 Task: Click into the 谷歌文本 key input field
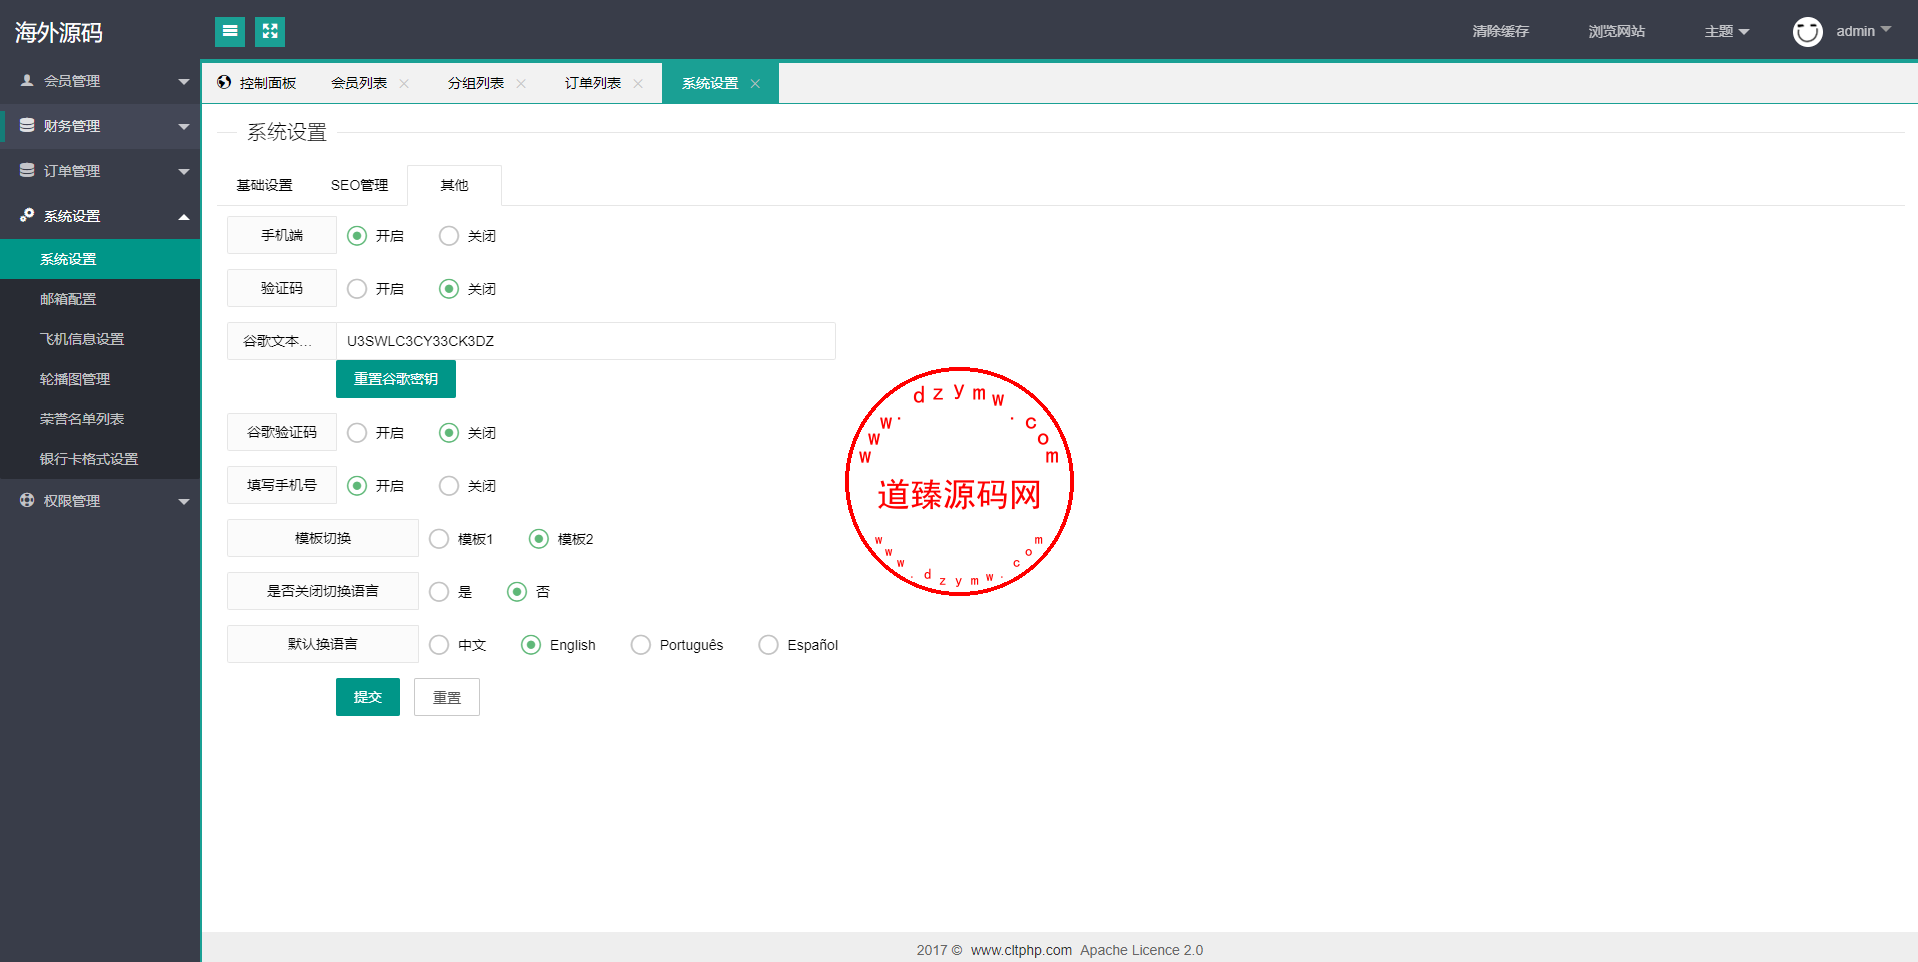click(x=586, y=341)
